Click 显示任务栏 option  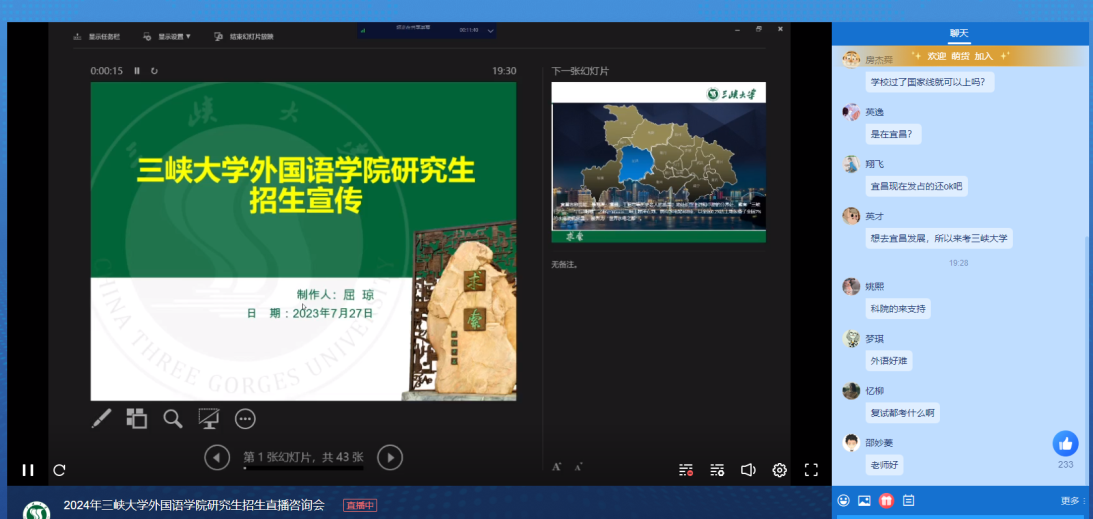click(96, 36)
